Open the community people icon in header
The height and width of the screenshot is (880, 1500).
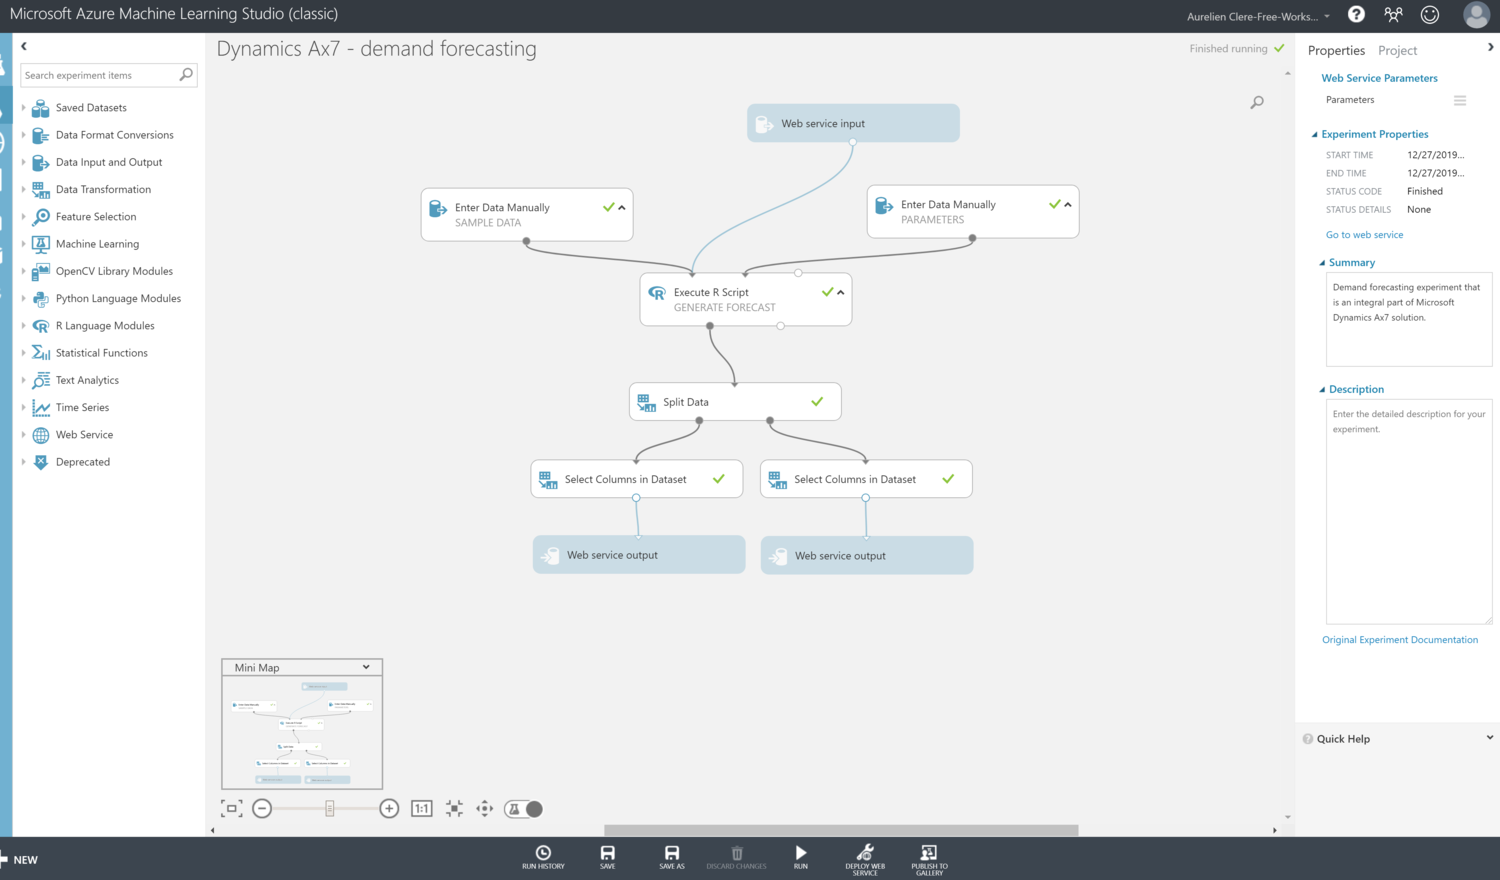coord(1393,14)
